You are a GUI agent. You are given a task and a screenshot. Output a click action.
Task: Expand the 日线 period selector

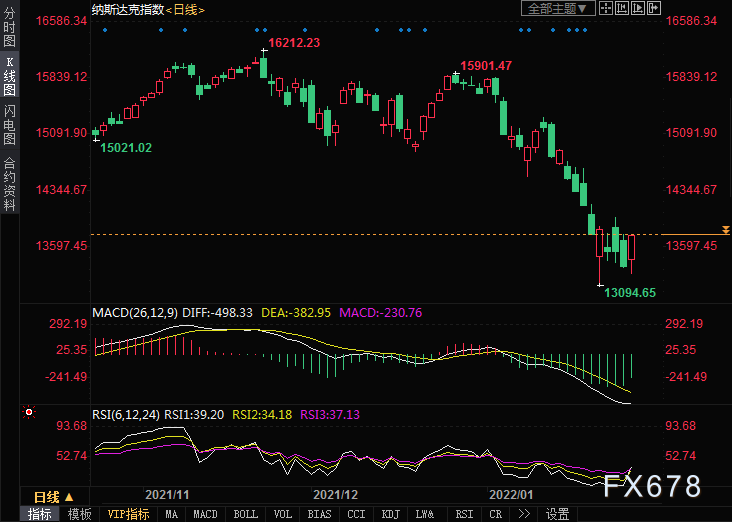tap(54, 497)
